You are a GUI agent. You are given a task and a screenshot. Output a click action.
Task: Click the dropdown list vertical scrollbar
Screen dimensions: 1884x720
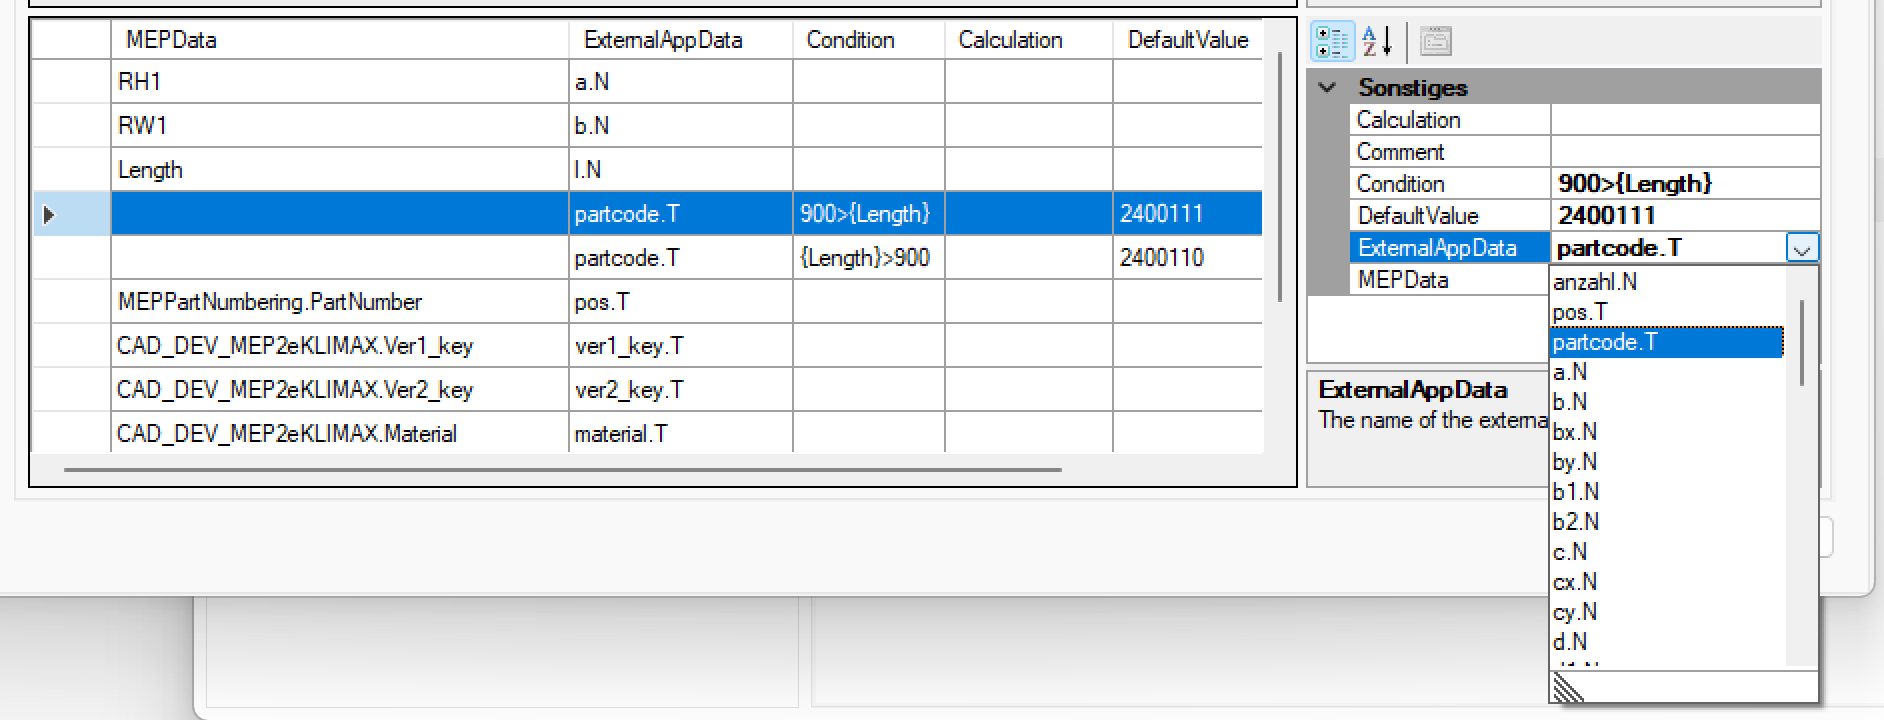(1801, 343)
